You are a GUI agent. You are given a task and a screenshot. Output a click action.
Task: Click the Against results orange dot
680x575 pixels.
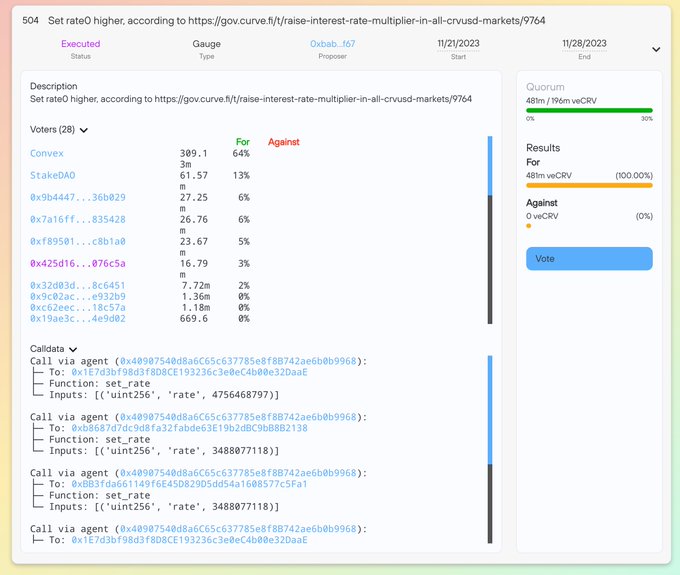click(529, 226)
